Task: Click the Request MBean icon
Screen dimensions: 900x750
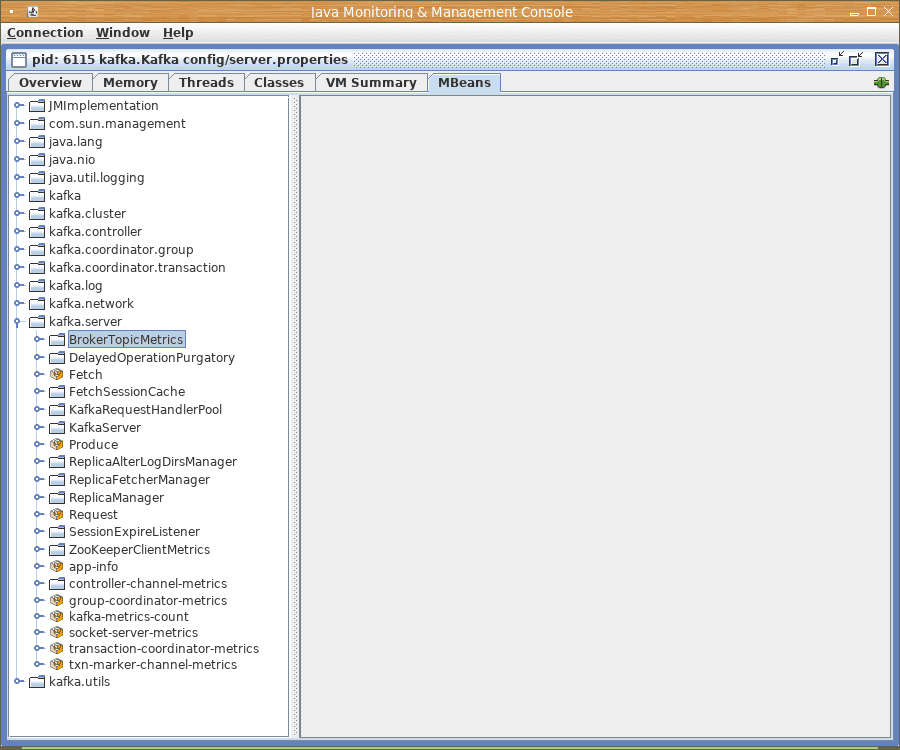Action: point(56,514)
